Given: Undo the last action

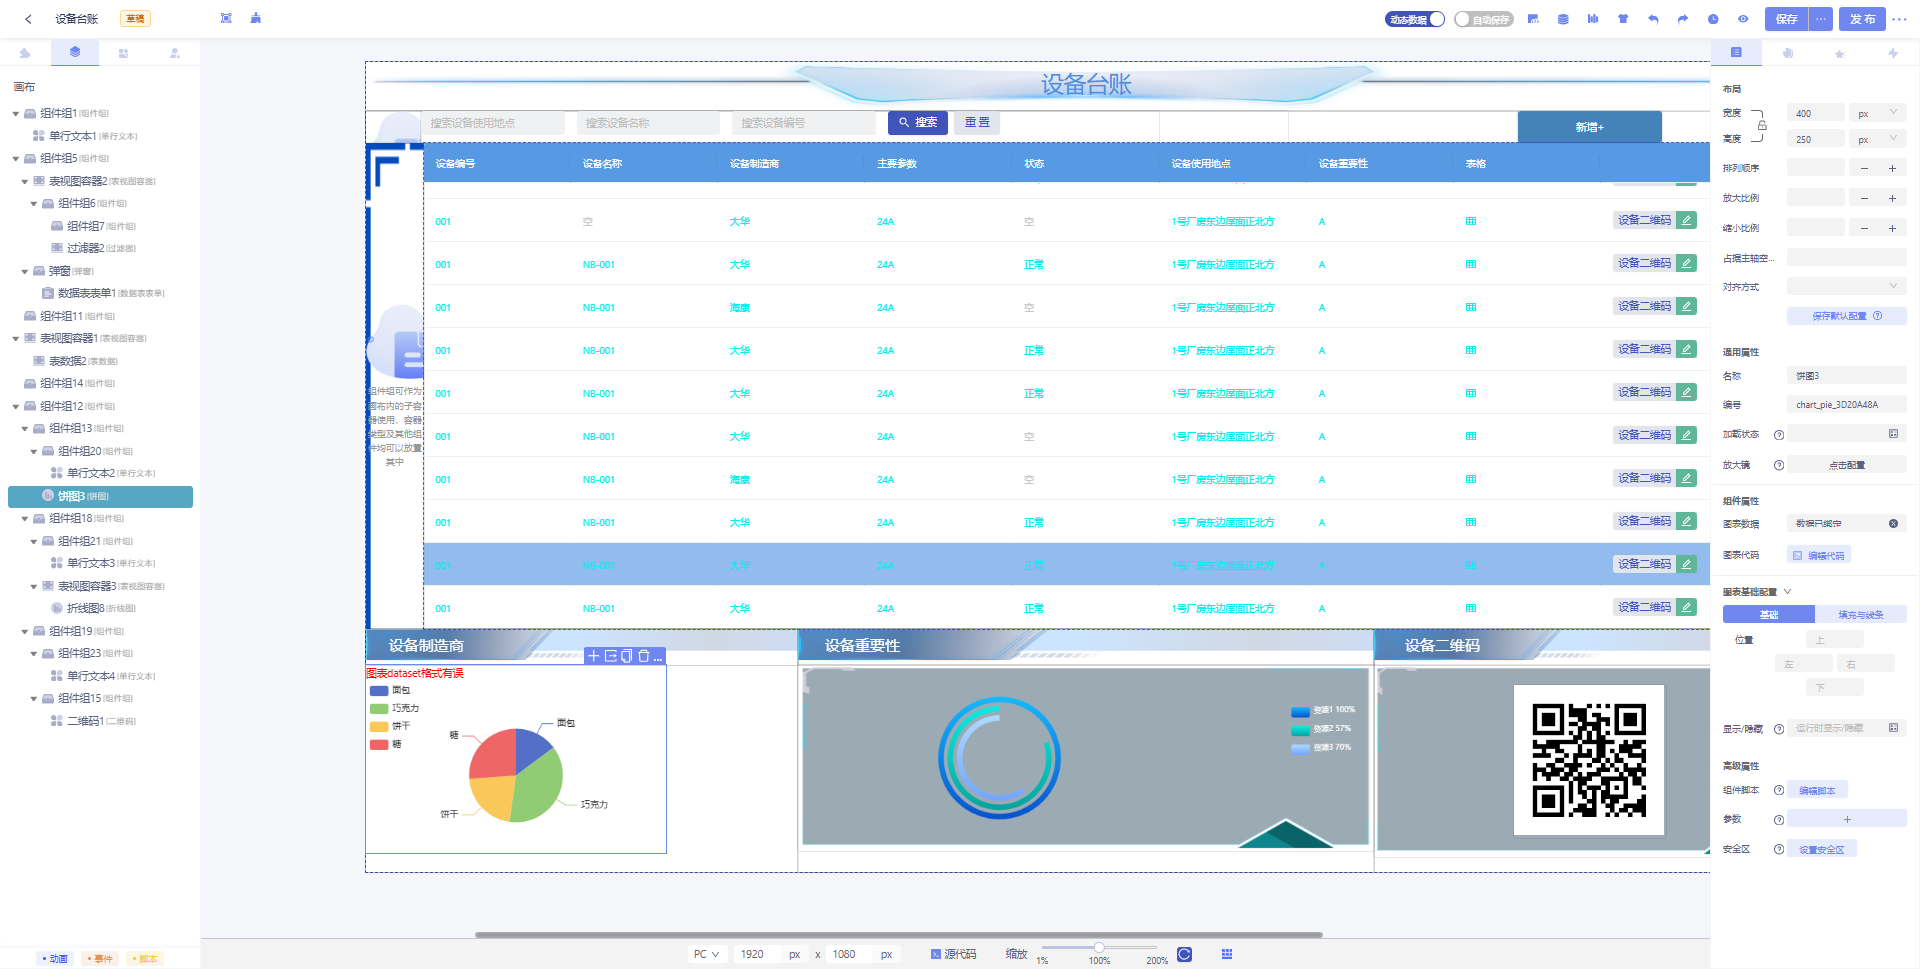Looking at the screenshot, I should (x=1653, y=19).
